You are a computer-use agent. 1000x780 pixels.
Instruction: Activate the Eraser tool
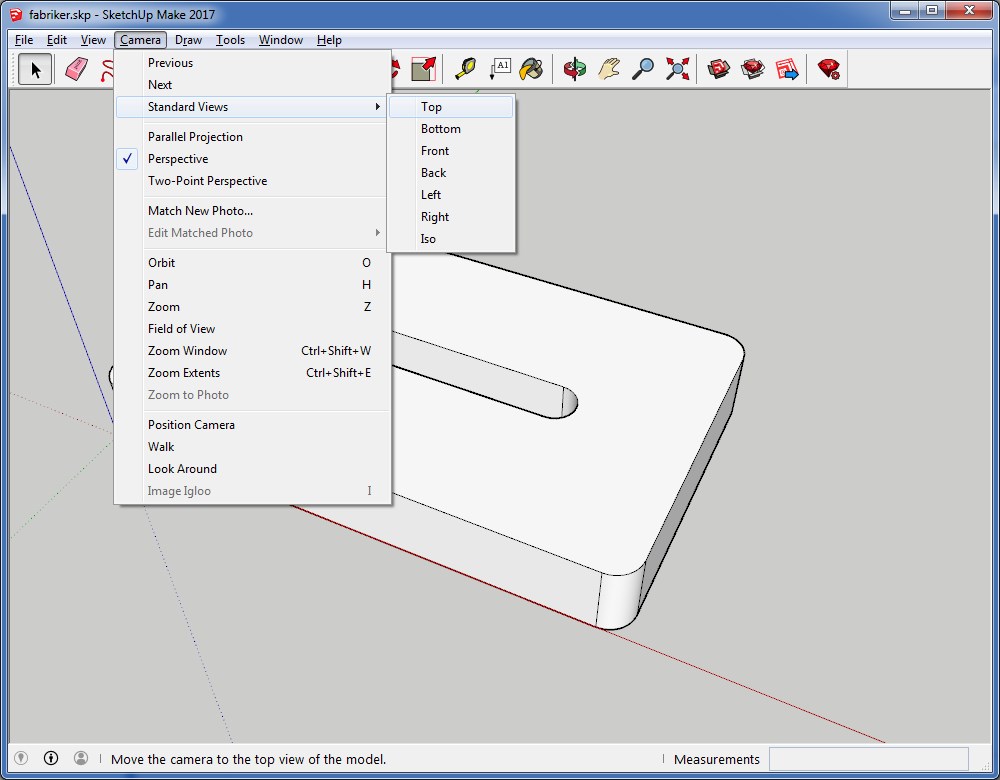[x=77, y=68]
